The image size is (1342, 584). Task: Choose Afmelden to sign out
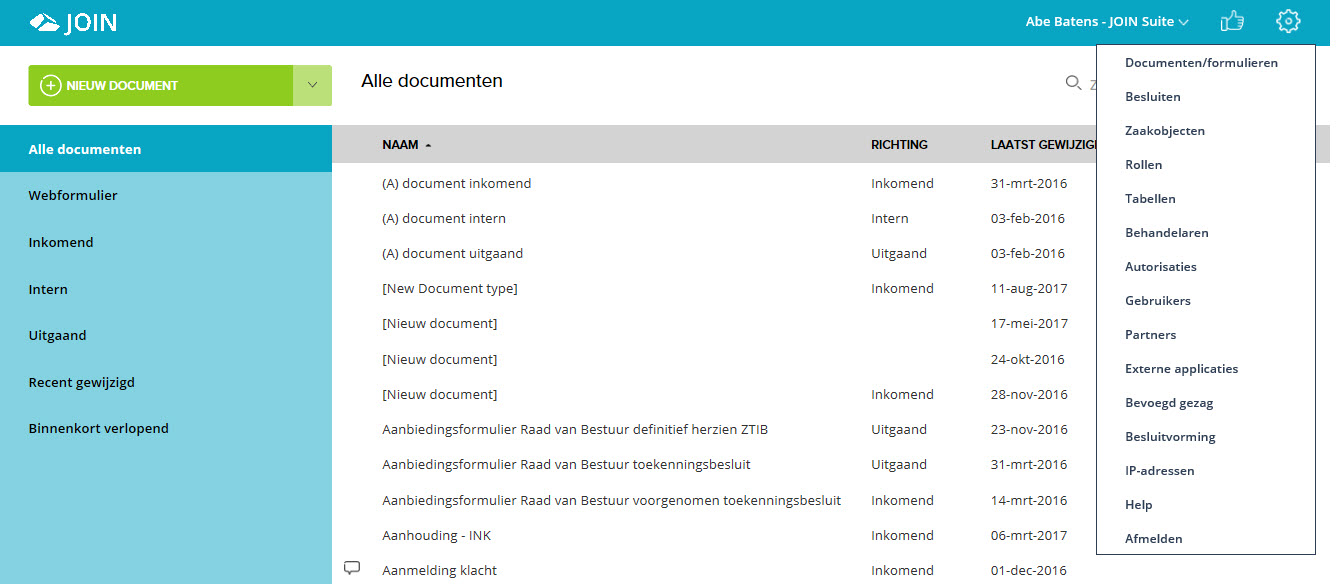[x=1153, y=538]
